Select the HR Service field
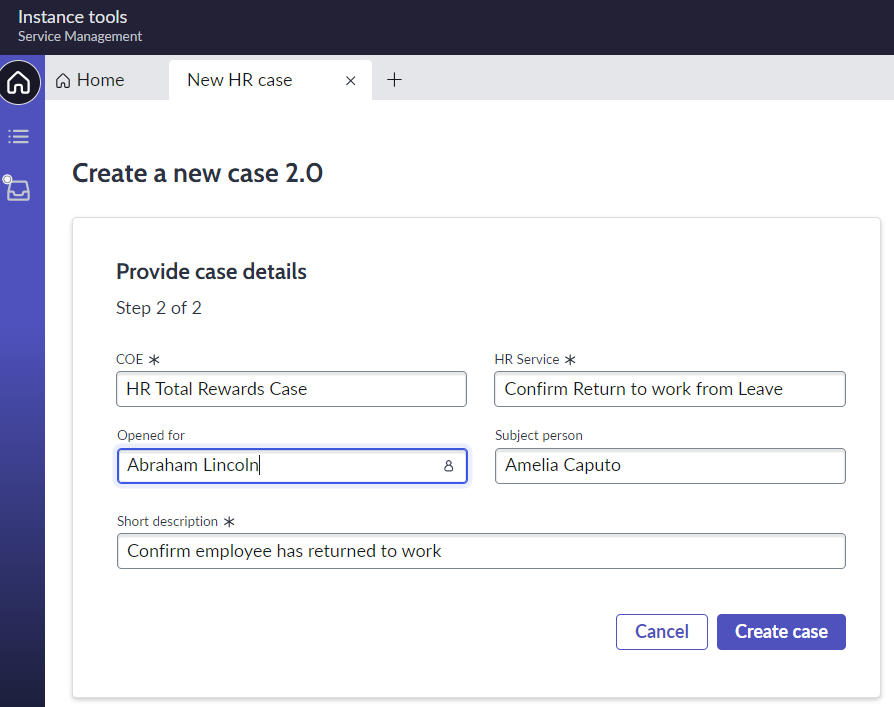Viewport: 894px width, 707px height. point(669,389)
